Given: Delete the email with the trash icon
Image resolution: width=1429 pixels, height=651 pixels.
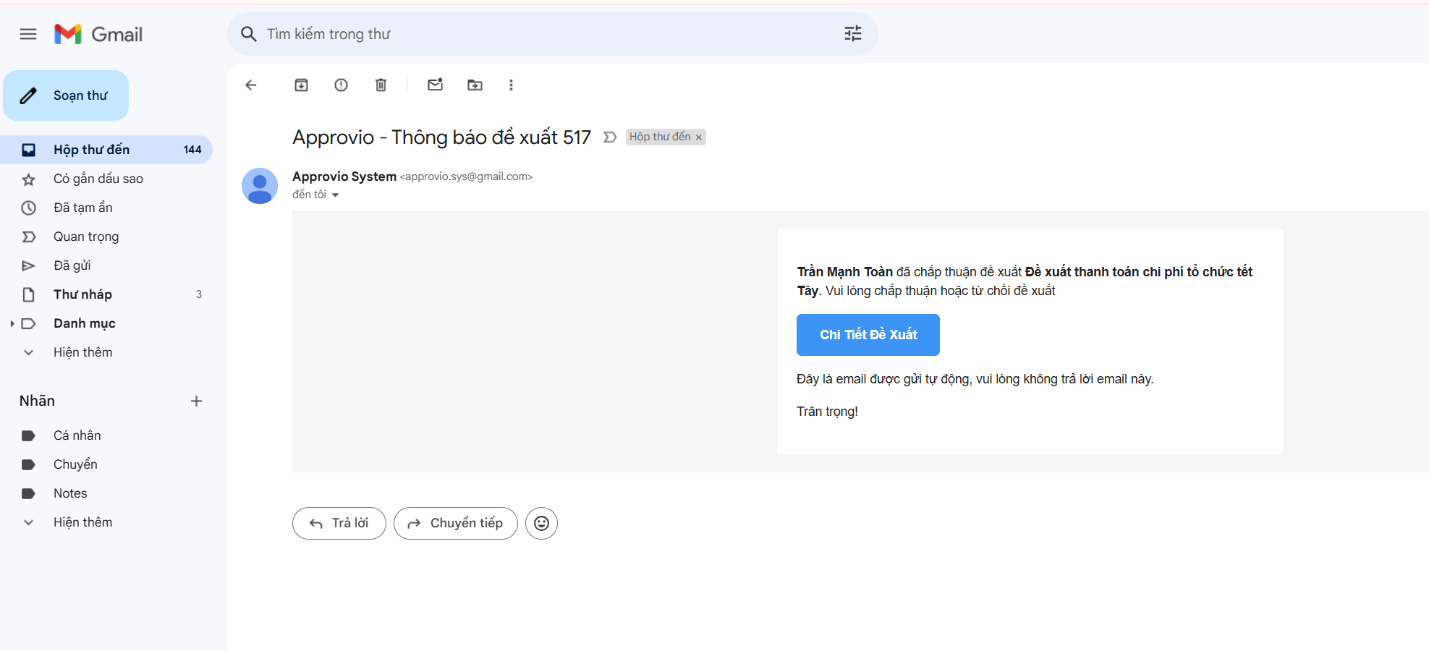Looking at the screenshot, I should click(381, 85).
